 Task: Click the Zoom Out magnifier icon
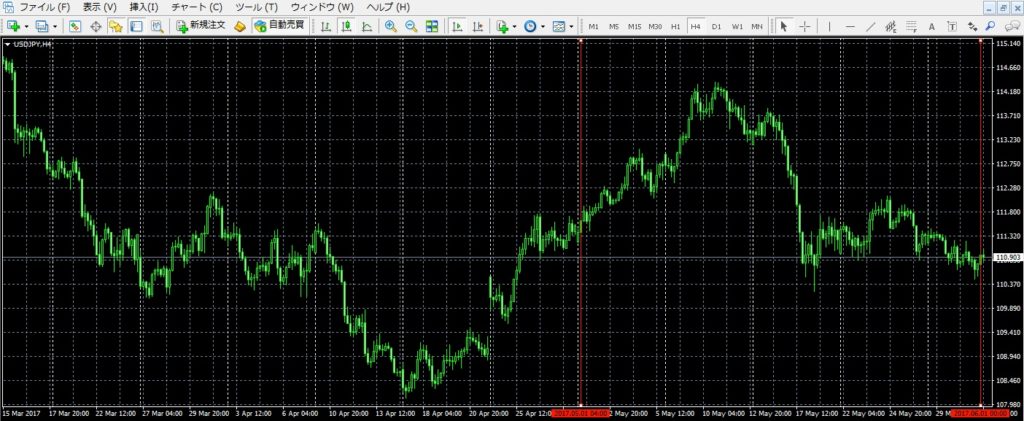(410, 26)
